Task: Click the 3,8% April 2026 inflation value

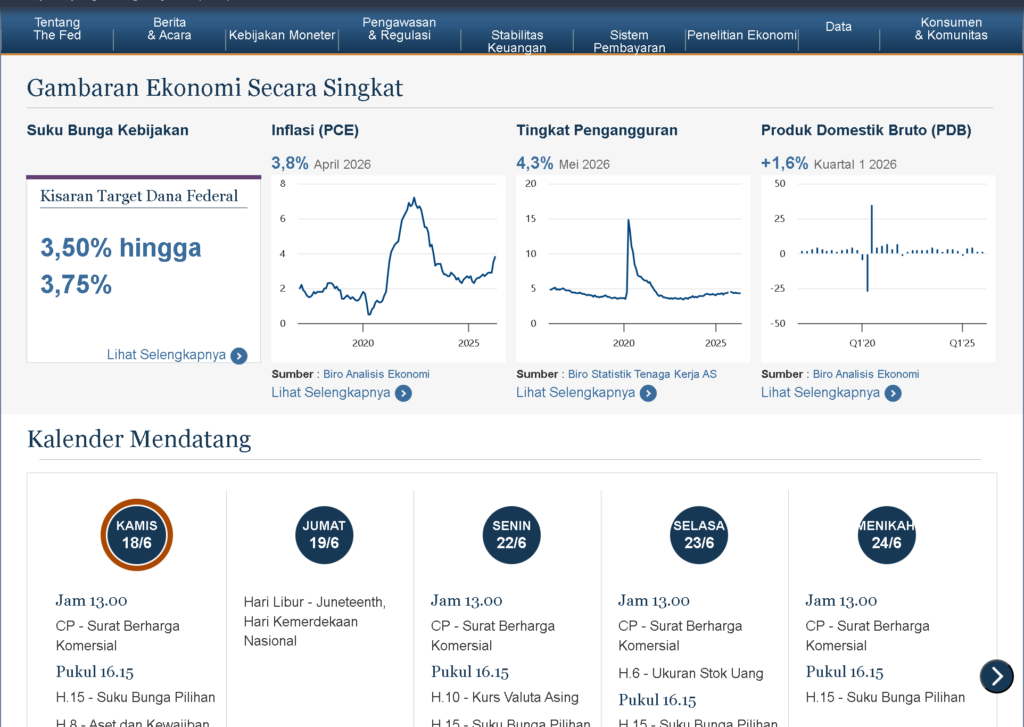Action: tap(321, 163)
